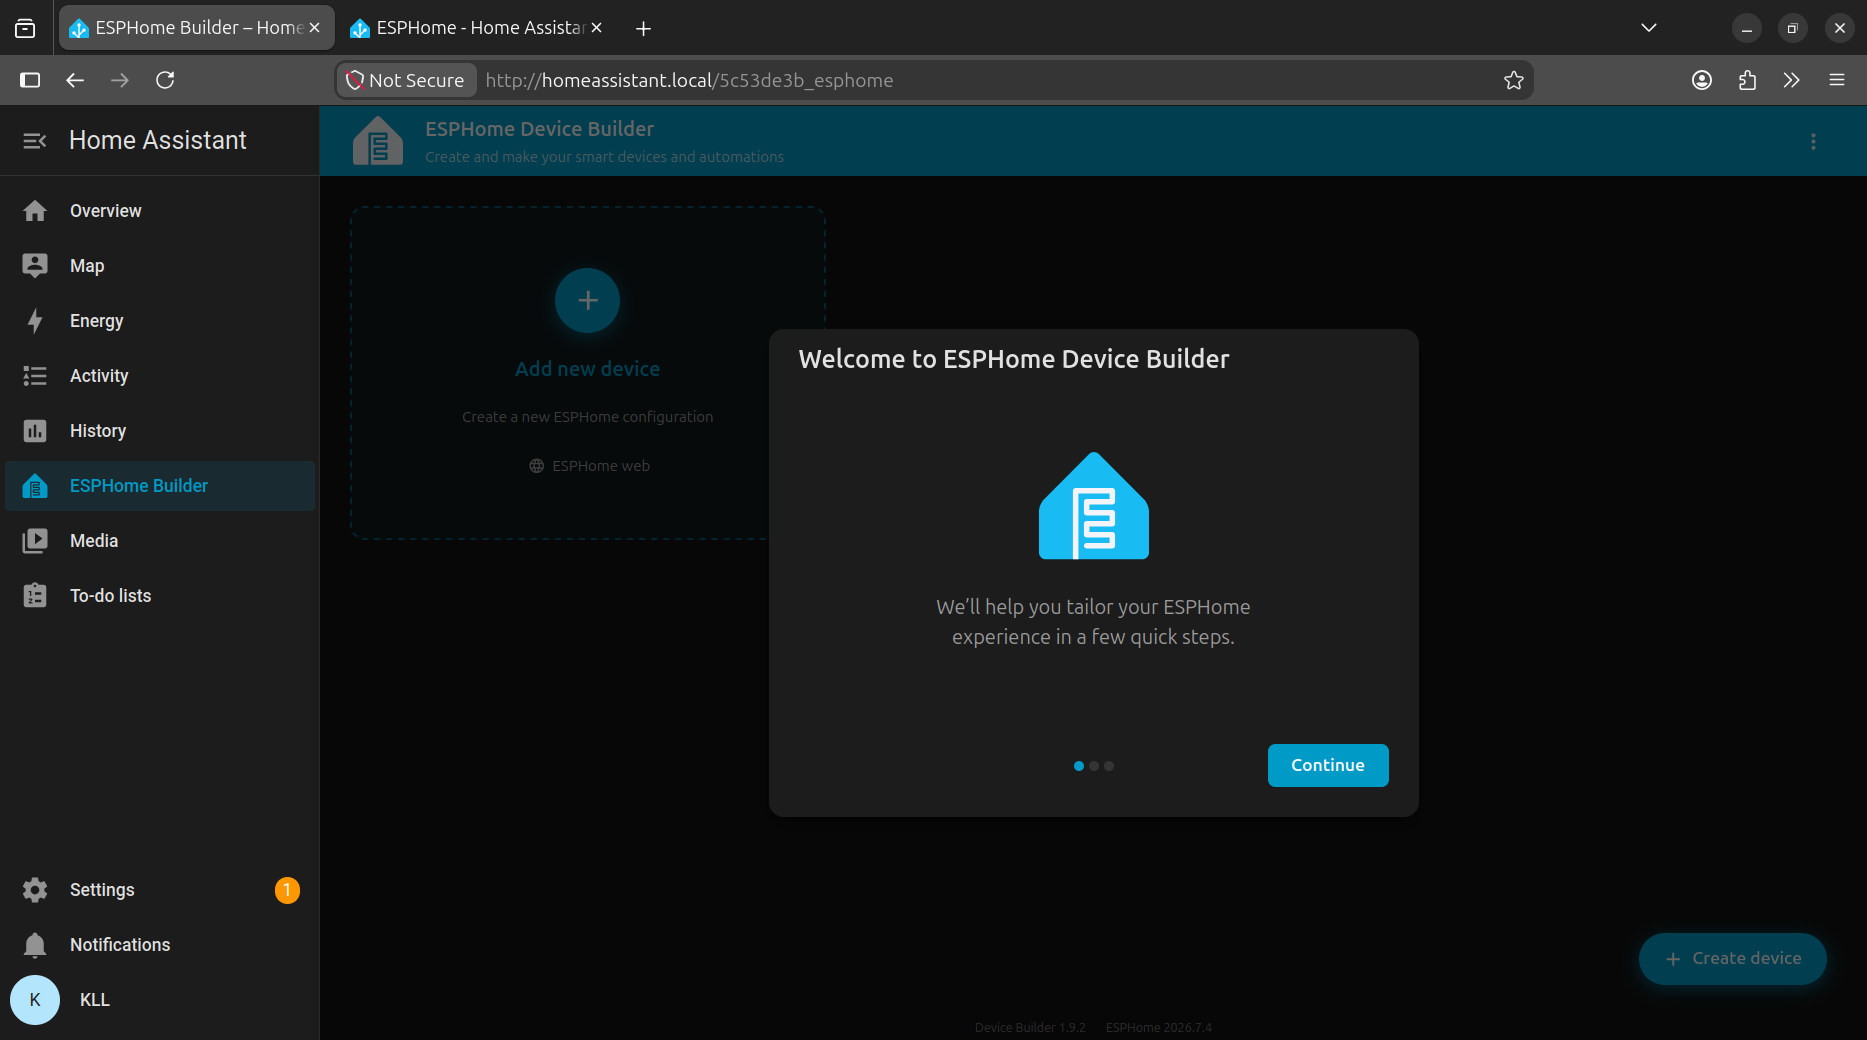
Task: Open the To-do lists clipboard icon
Action: [35, 596]
